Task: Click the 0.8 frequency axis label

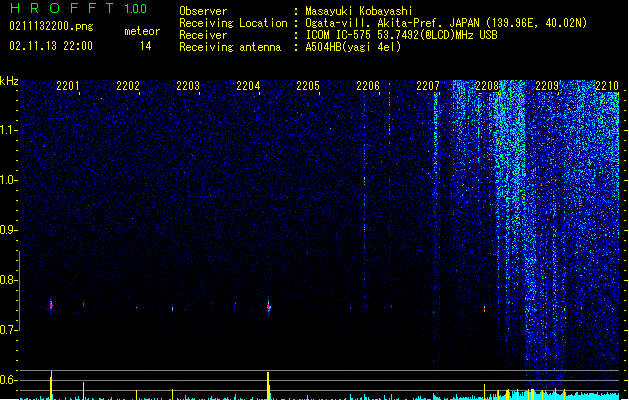Action: (x=9, y=280)
